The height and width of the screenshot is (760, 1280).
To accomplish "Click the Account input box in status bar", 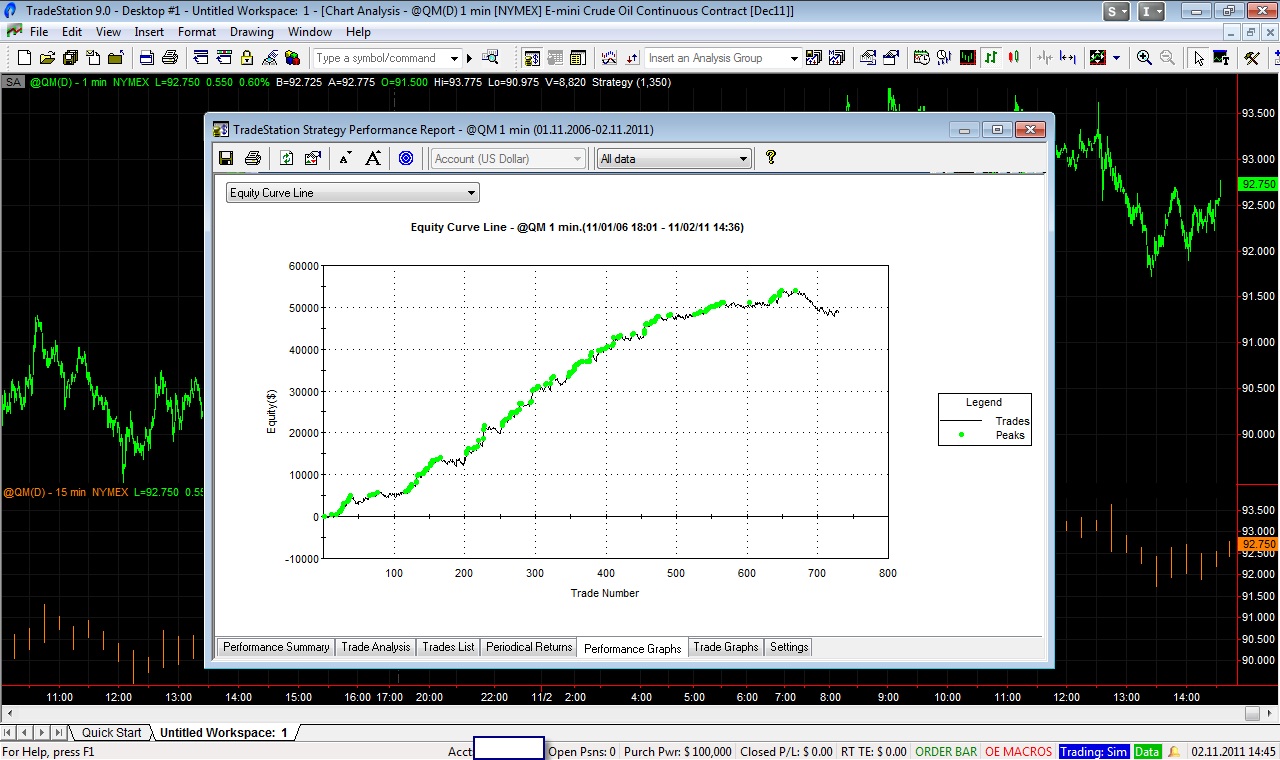I will coord(509,748).
